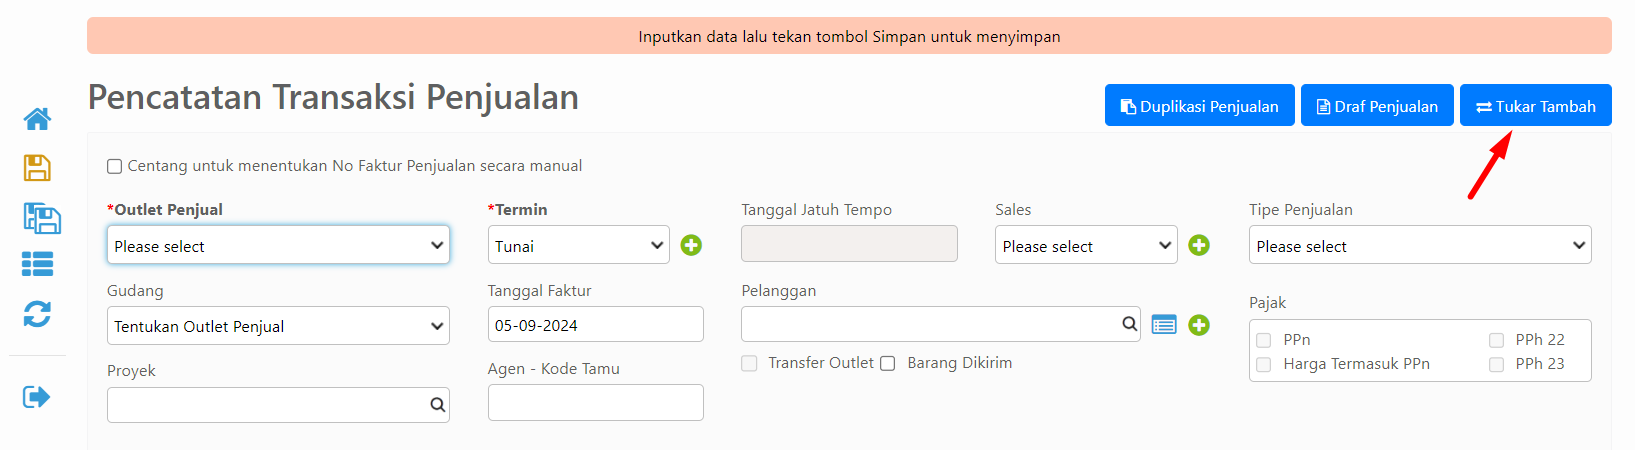Tick manual No Faktur Penjualan checkbox
Image resolution: width=1635 pixels, height=450 pixels.
(x=115, y=167)
